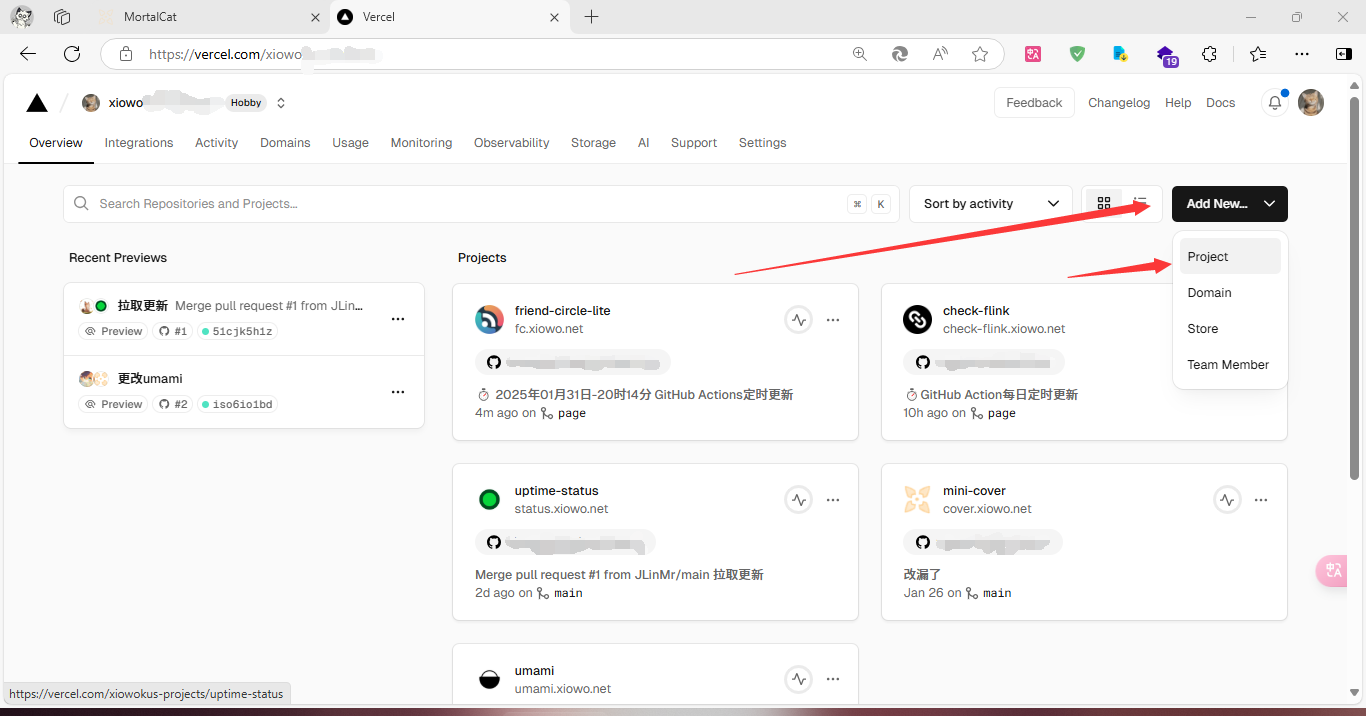Favorite this page with star icon

click(x=980, y=54)
